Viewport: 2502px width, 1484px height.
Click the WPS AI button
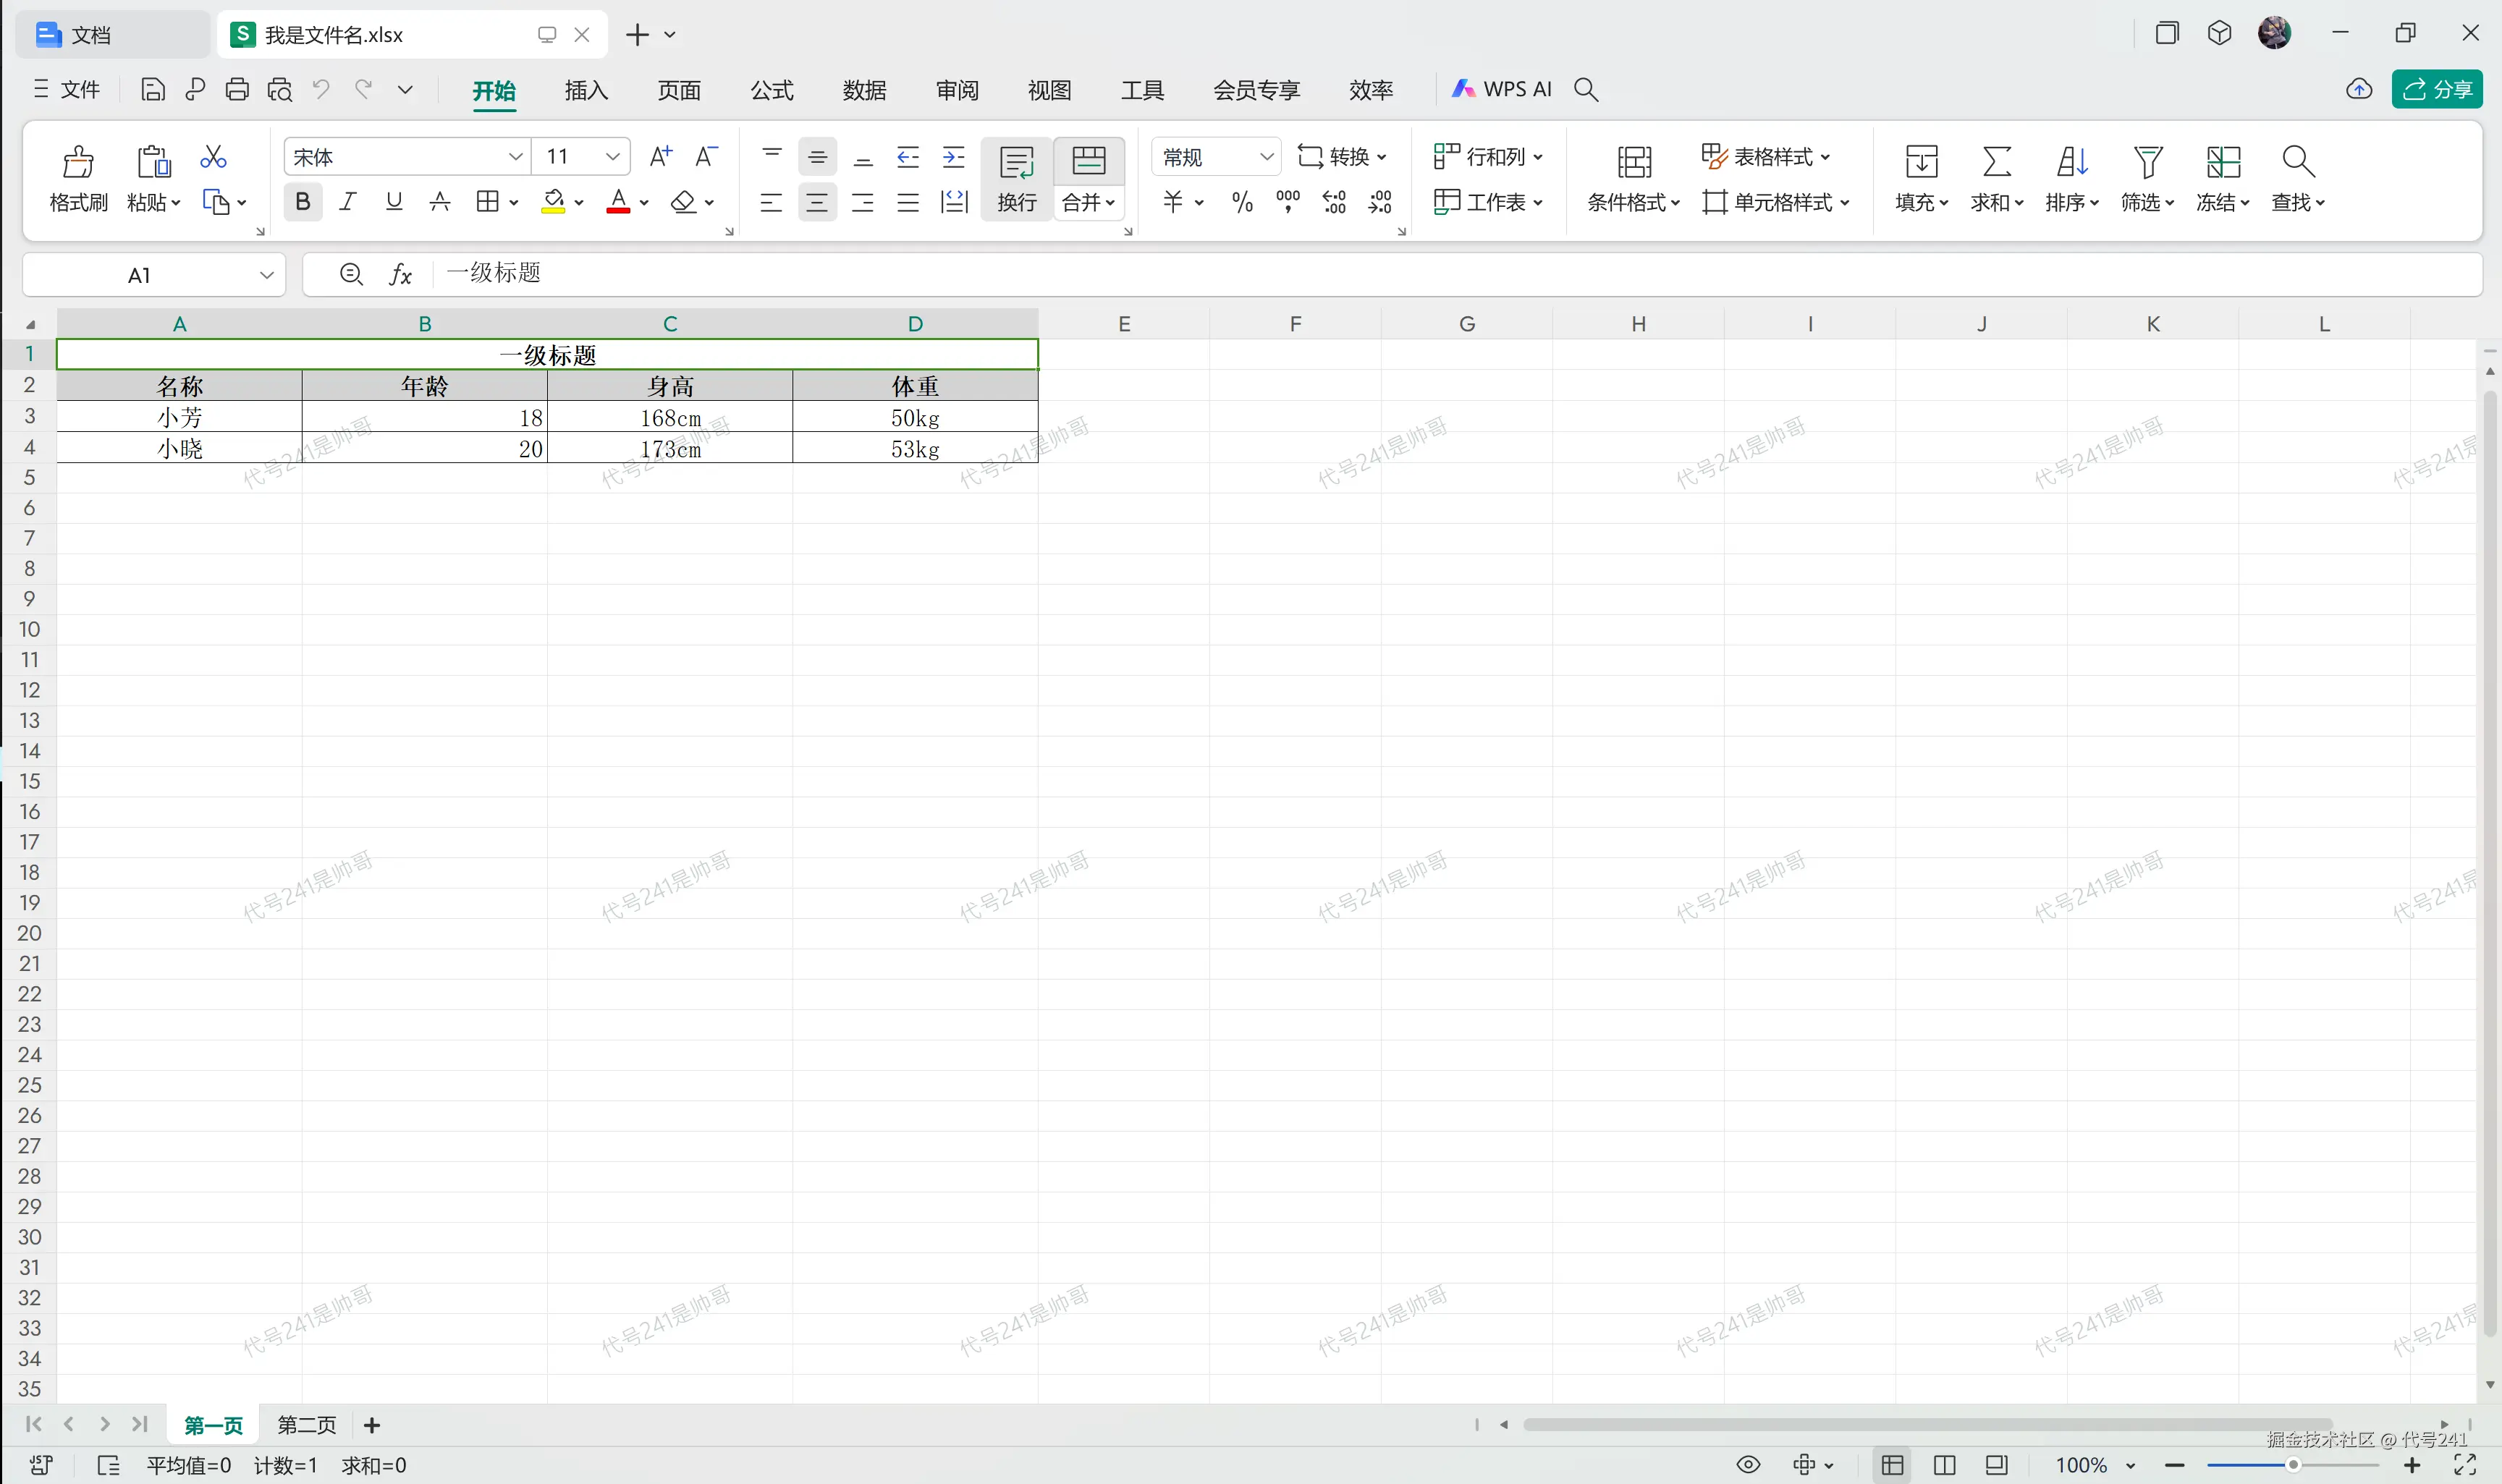coord(1502,89)
